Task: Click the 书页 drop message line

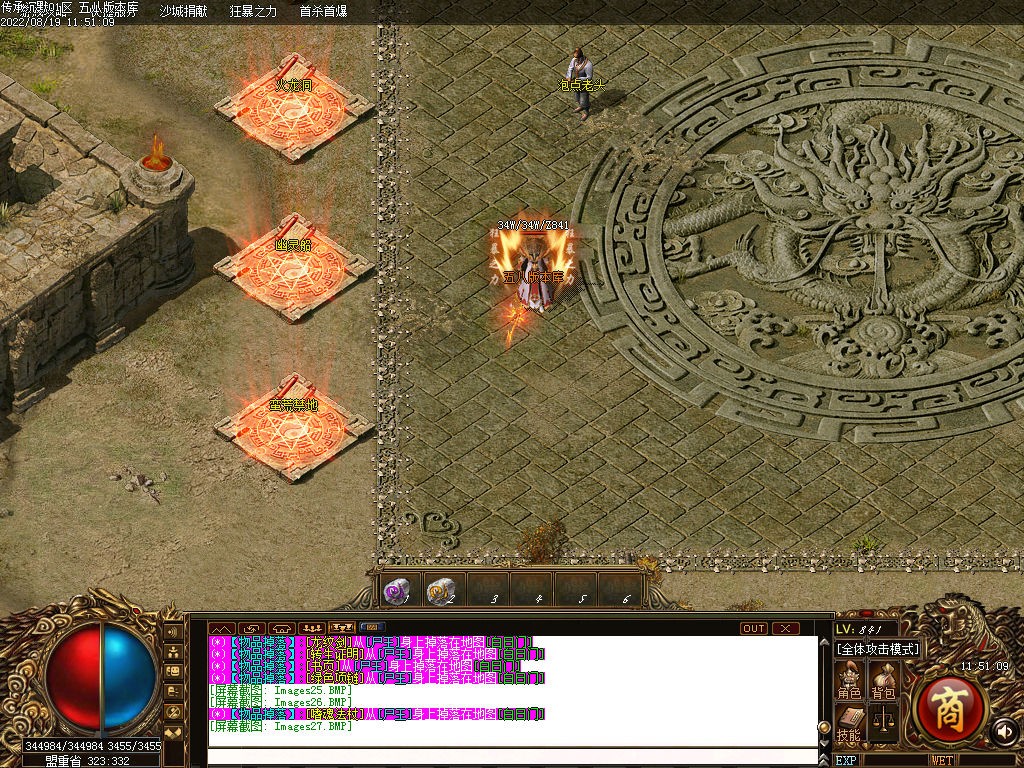Action: click(364, 666)
